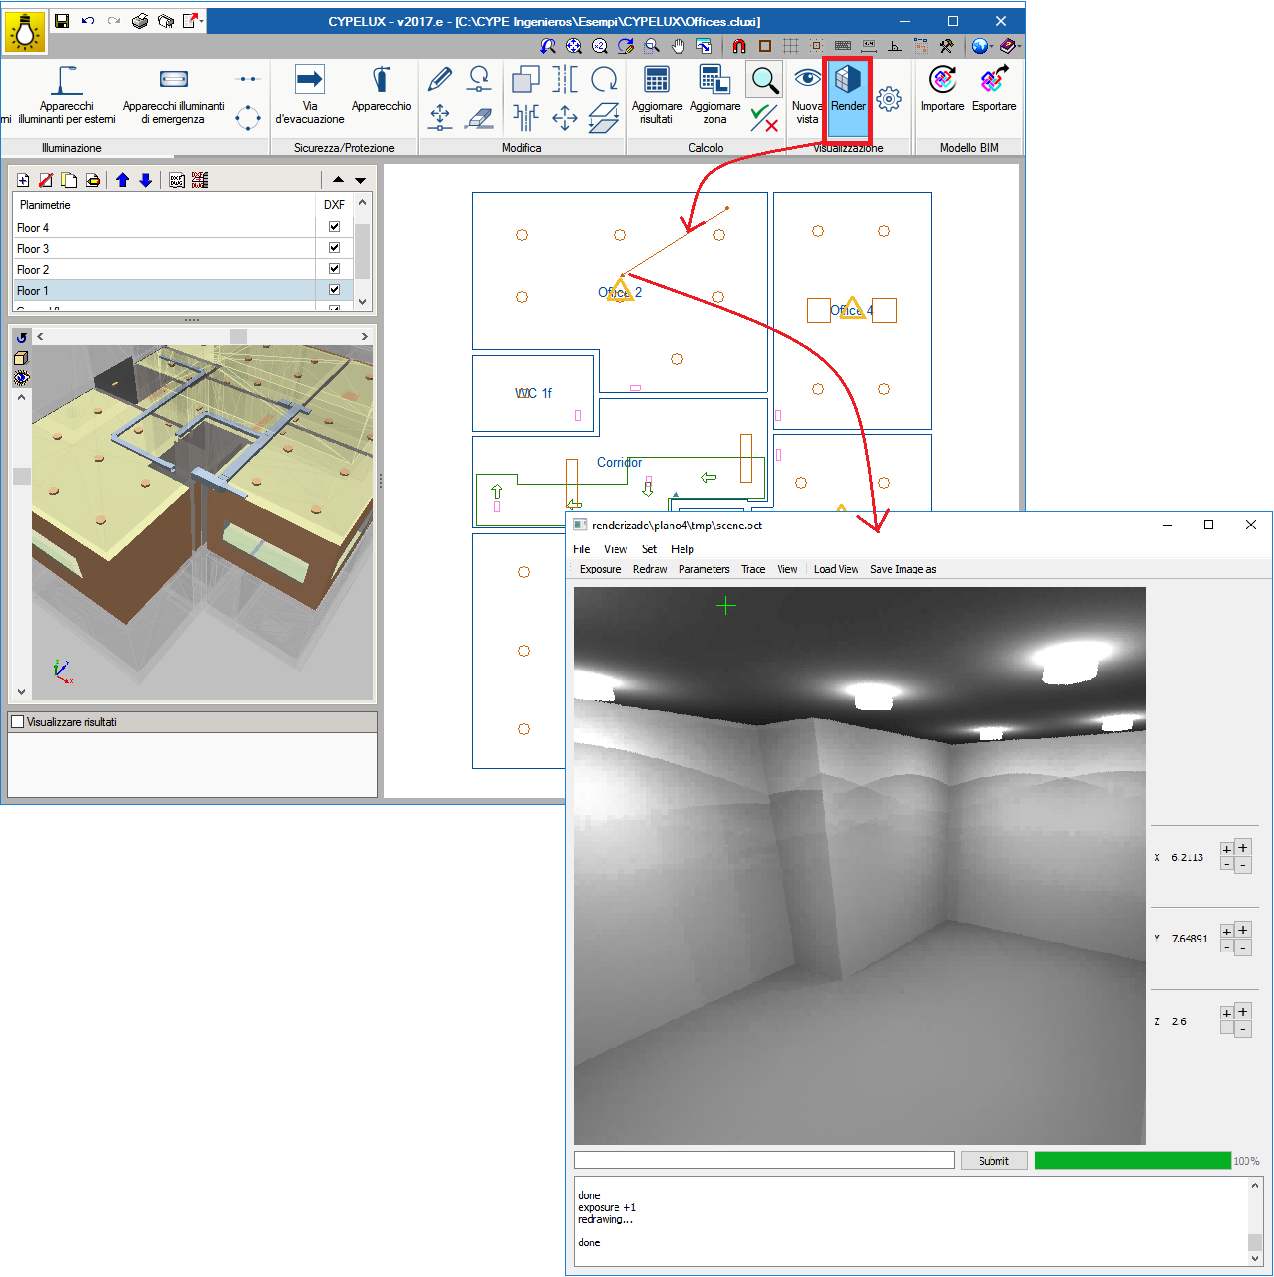Toggle DXF checkbox for Floor 2
Image resolution: width=1274 pixels, height=1277 pixels.
334,269
